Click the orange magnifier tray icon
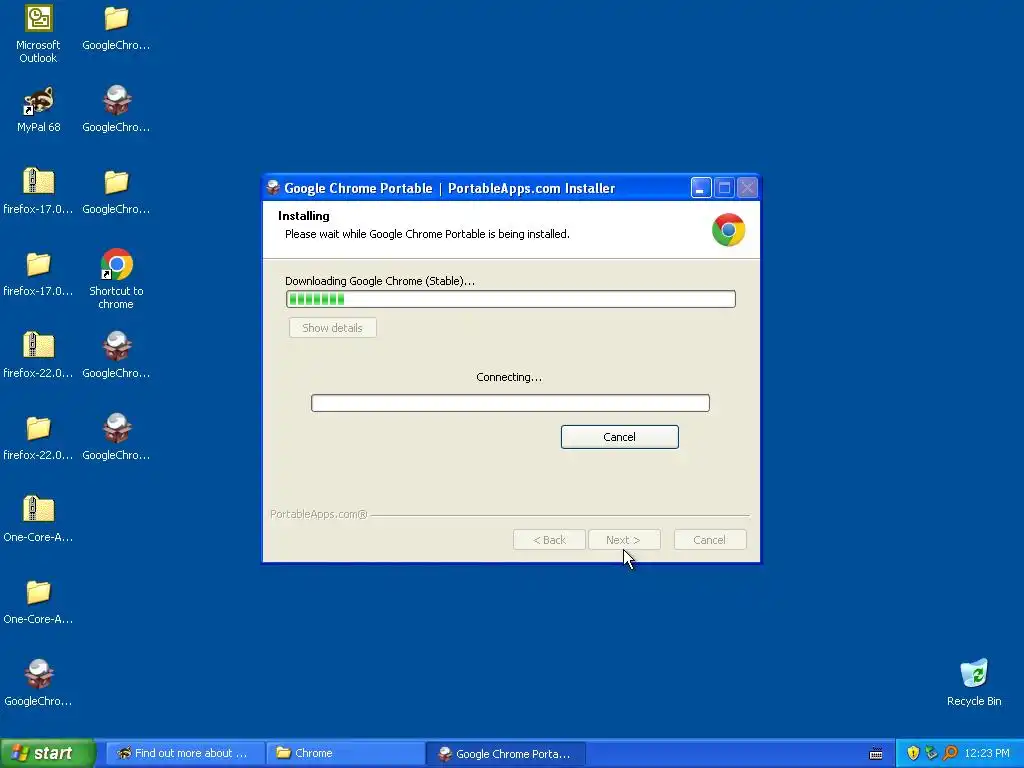The image size is (1024, 768). [x=950, y=753]
